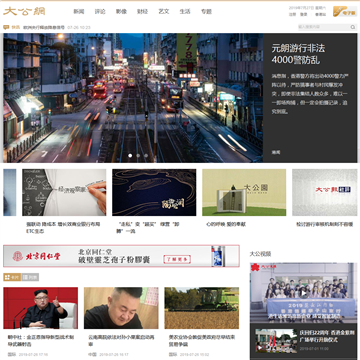
Task: Open the caption under 隔海观澜 thumbnail
Action: [149, 227]
